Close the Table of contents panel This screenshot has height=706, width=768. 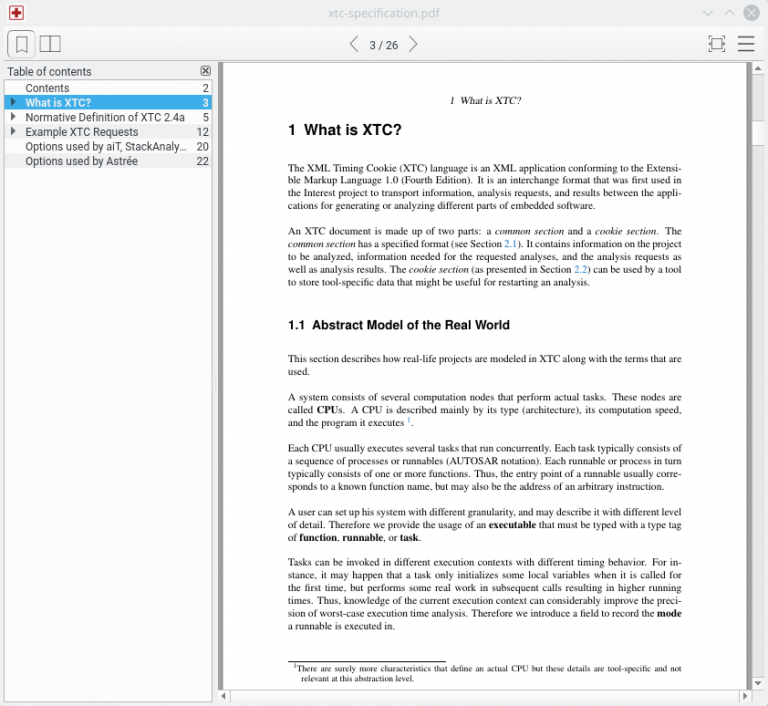pos(205,71)
